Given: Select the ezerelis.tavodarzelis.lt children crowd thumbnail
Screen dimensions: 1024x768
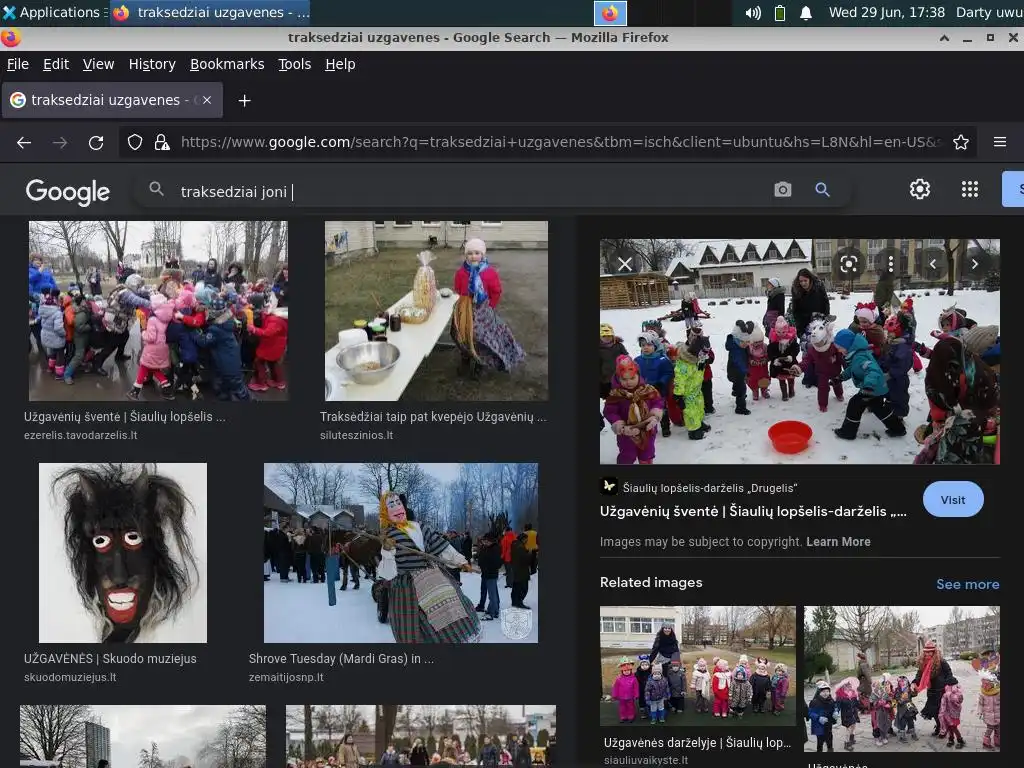Looking at the screenshot, I should (x=158, y=311).
